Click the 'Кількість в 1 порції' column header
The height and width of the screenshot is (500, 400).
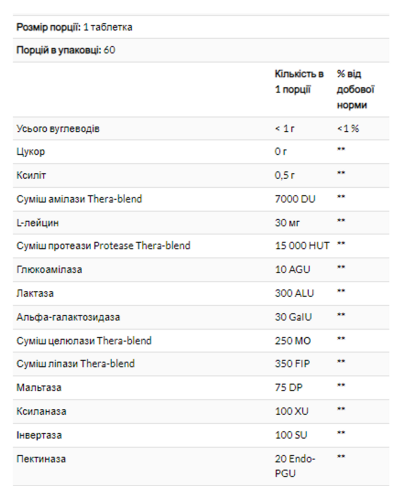(299, 82)
